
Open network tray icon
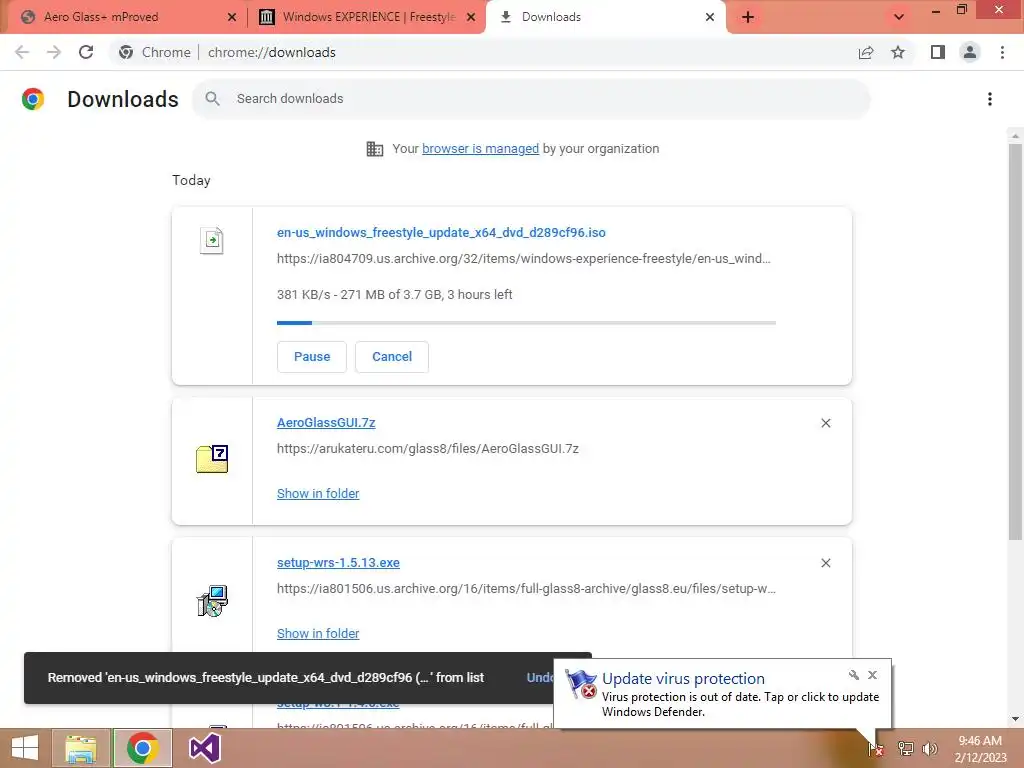[x=905, y=748]
